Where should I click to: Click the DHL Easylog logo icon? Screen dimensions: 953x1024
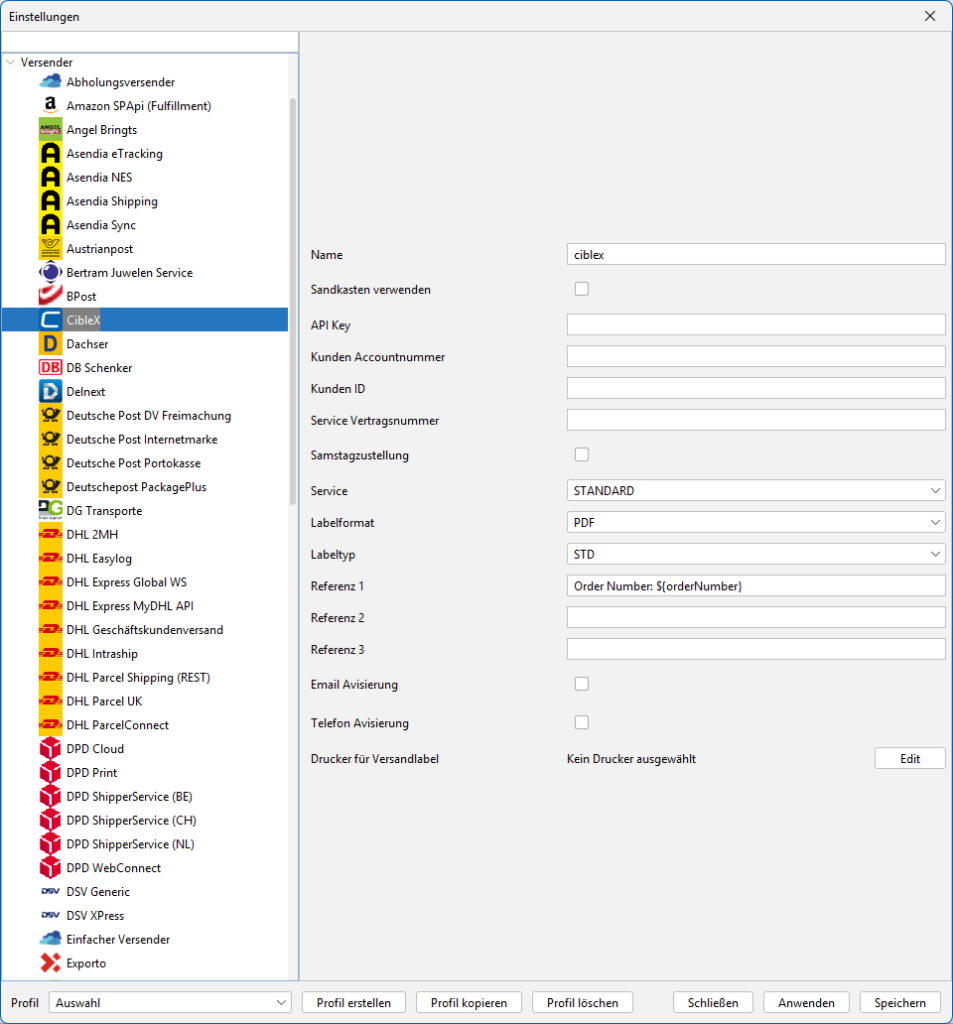click(x=50, y=558)
